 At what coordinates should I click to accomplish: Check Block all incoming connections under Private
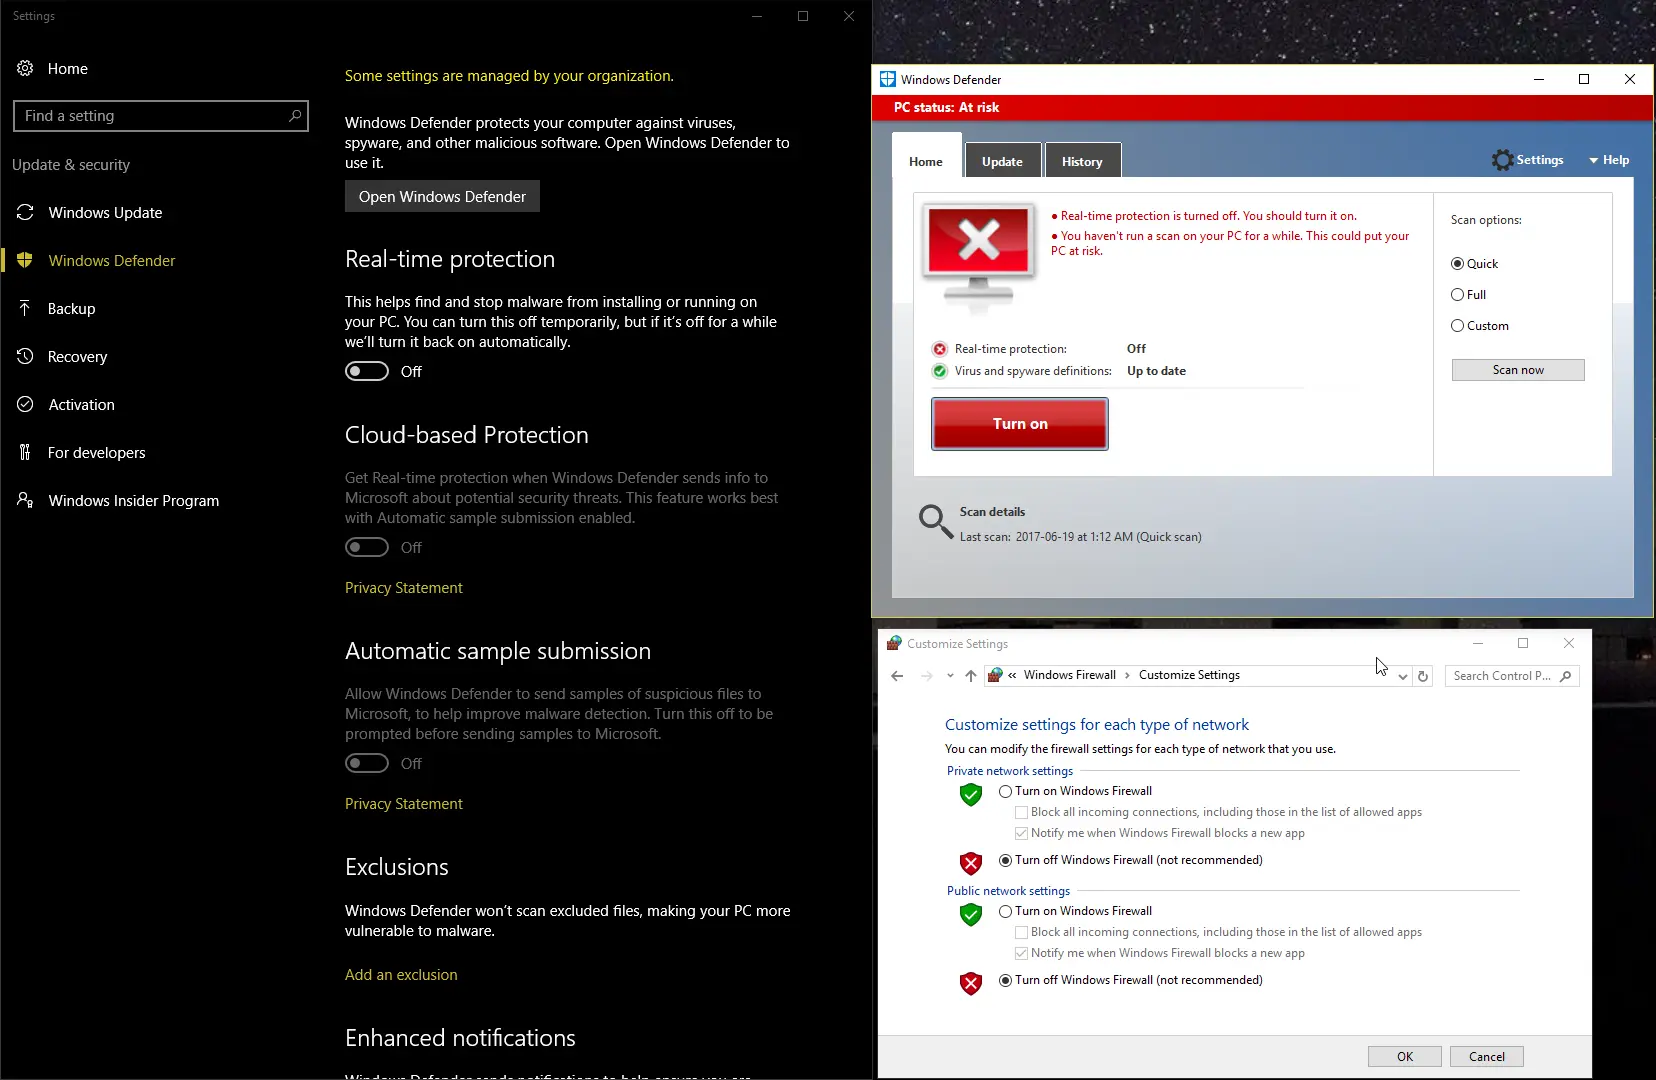[1021, 812]
